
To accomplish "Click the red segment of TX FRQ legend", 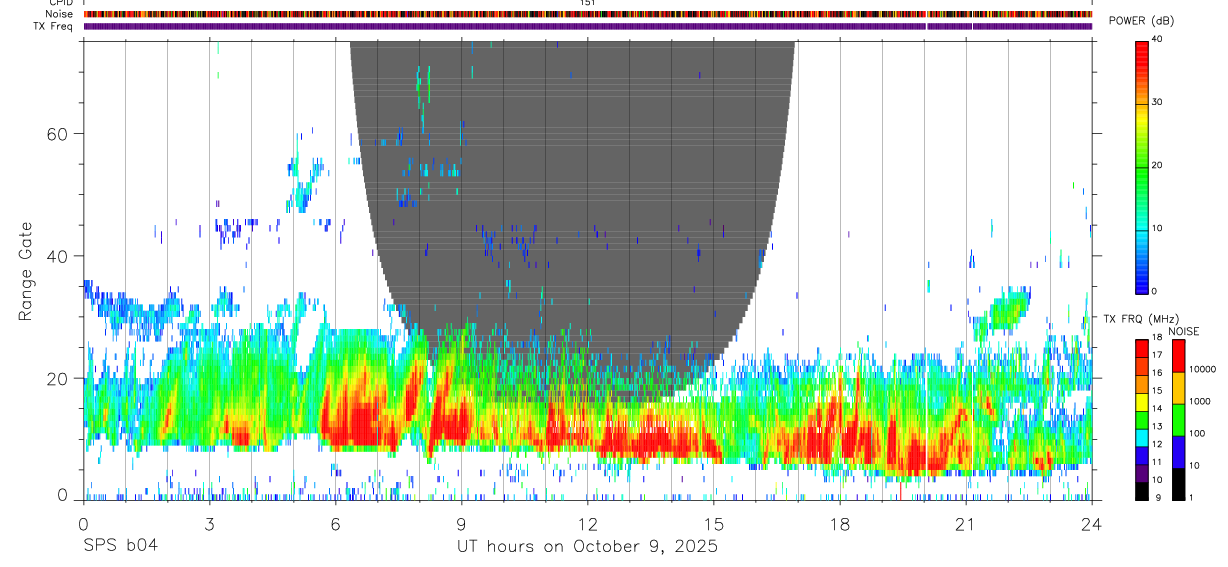I will point(1142,349).
